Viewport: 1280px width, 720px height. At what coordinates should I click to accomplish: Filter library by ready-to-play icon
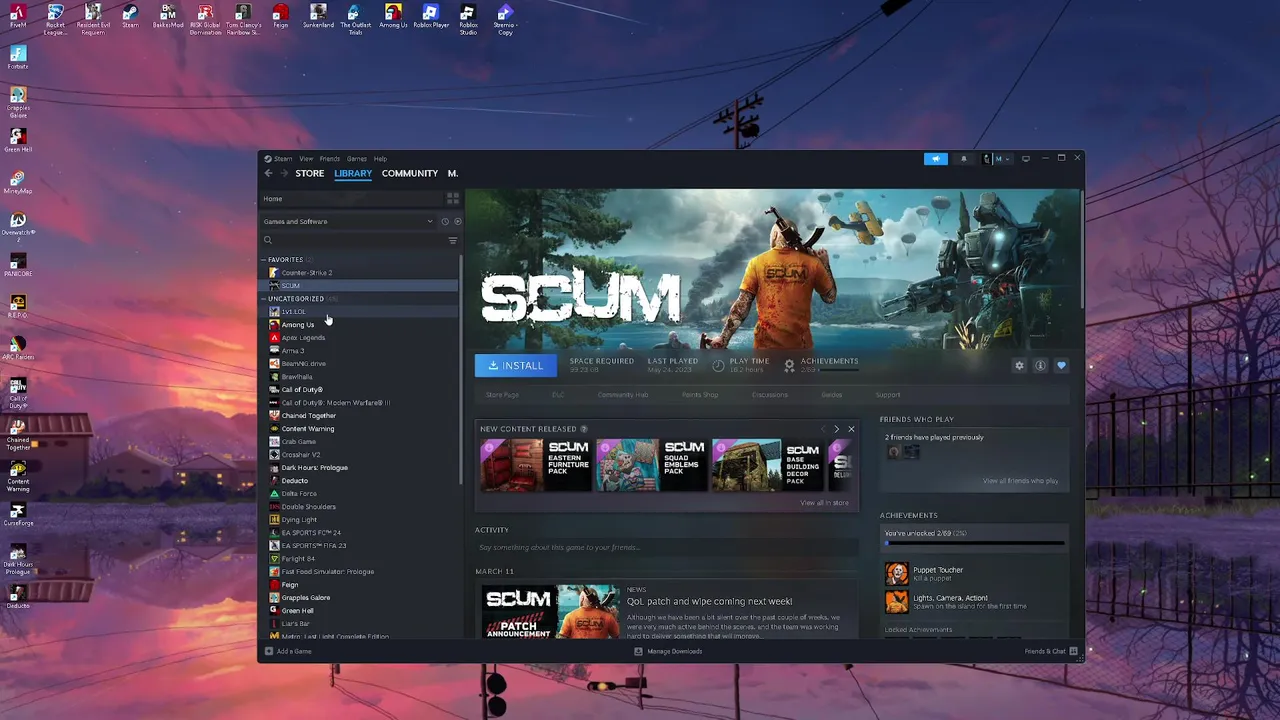click(x=457, y=222)
